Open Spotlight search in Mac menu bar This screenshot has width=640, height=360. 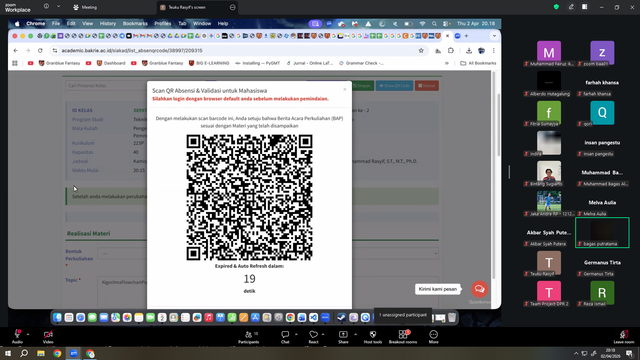pyautogui.click(x=434, y=24)
